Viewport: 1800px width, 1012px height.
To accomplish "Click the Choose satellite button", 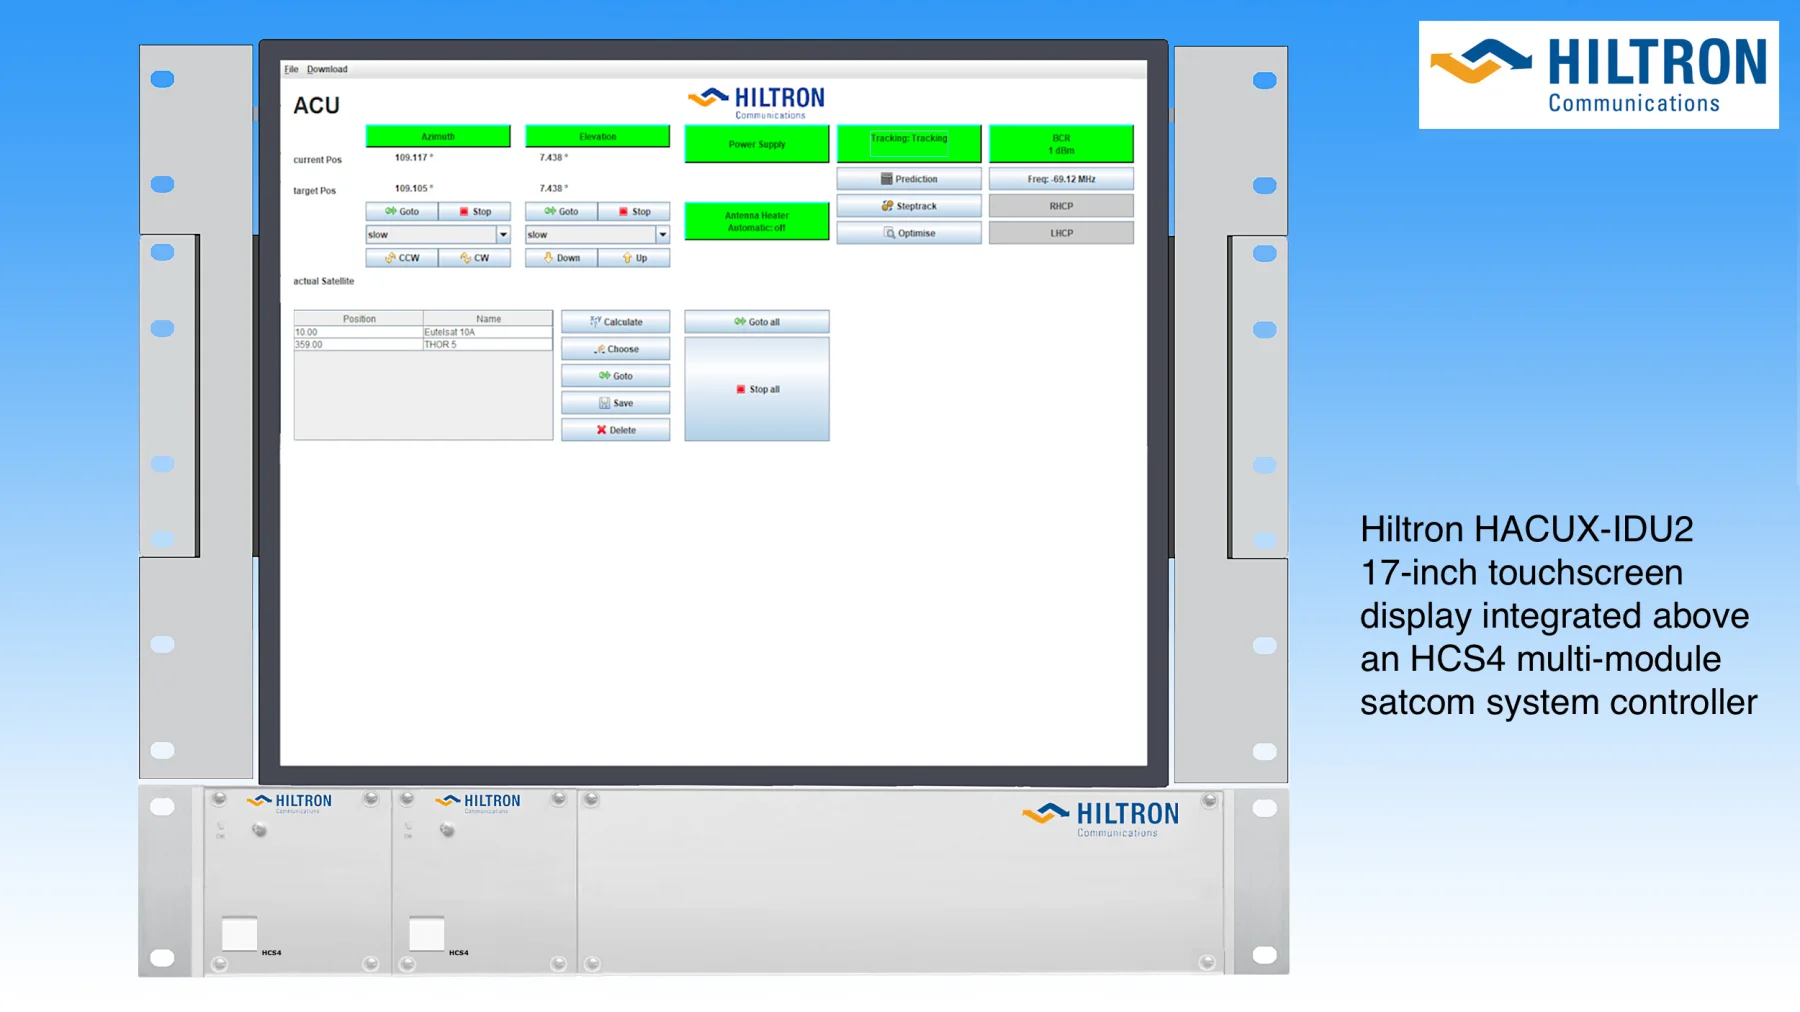I will [x=616, y=349].
